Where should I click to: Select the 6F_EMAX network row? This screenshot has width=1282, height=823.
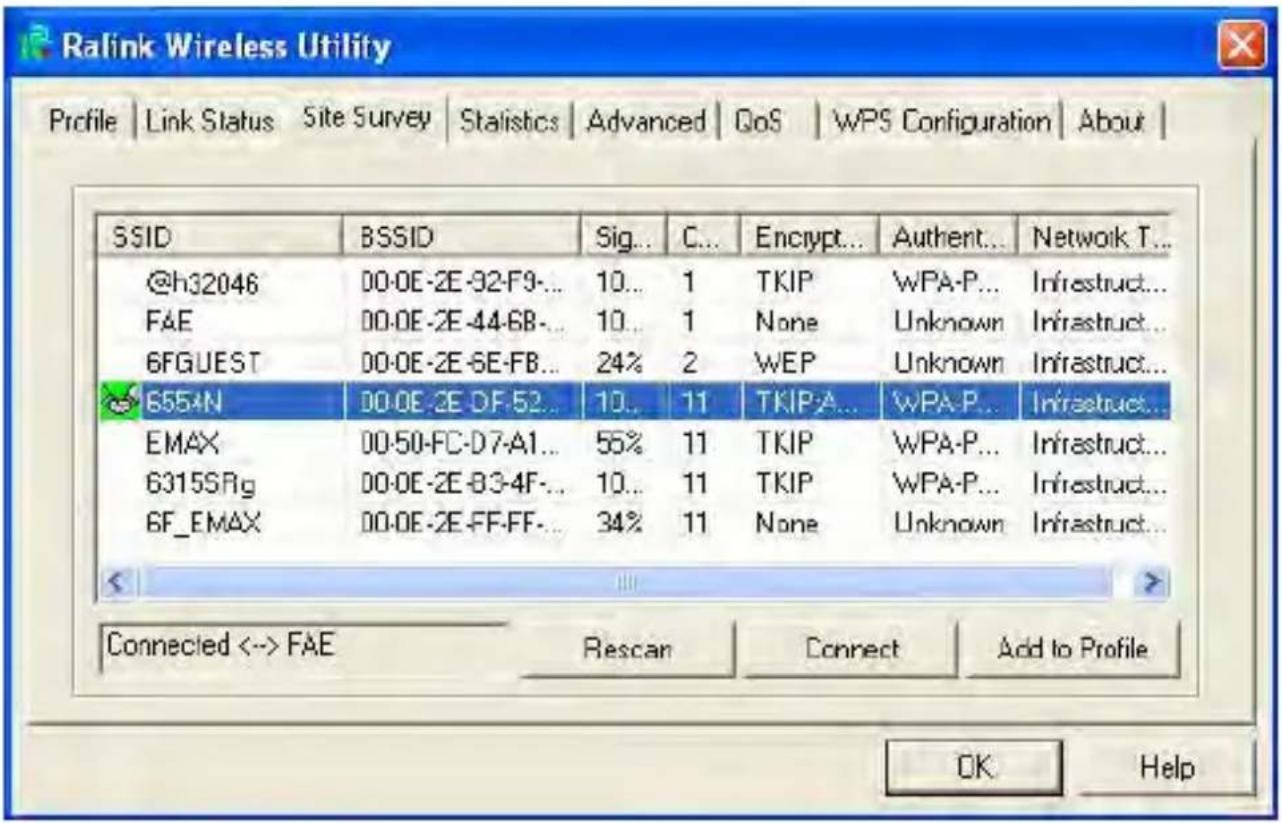click(x=635, y=523)
